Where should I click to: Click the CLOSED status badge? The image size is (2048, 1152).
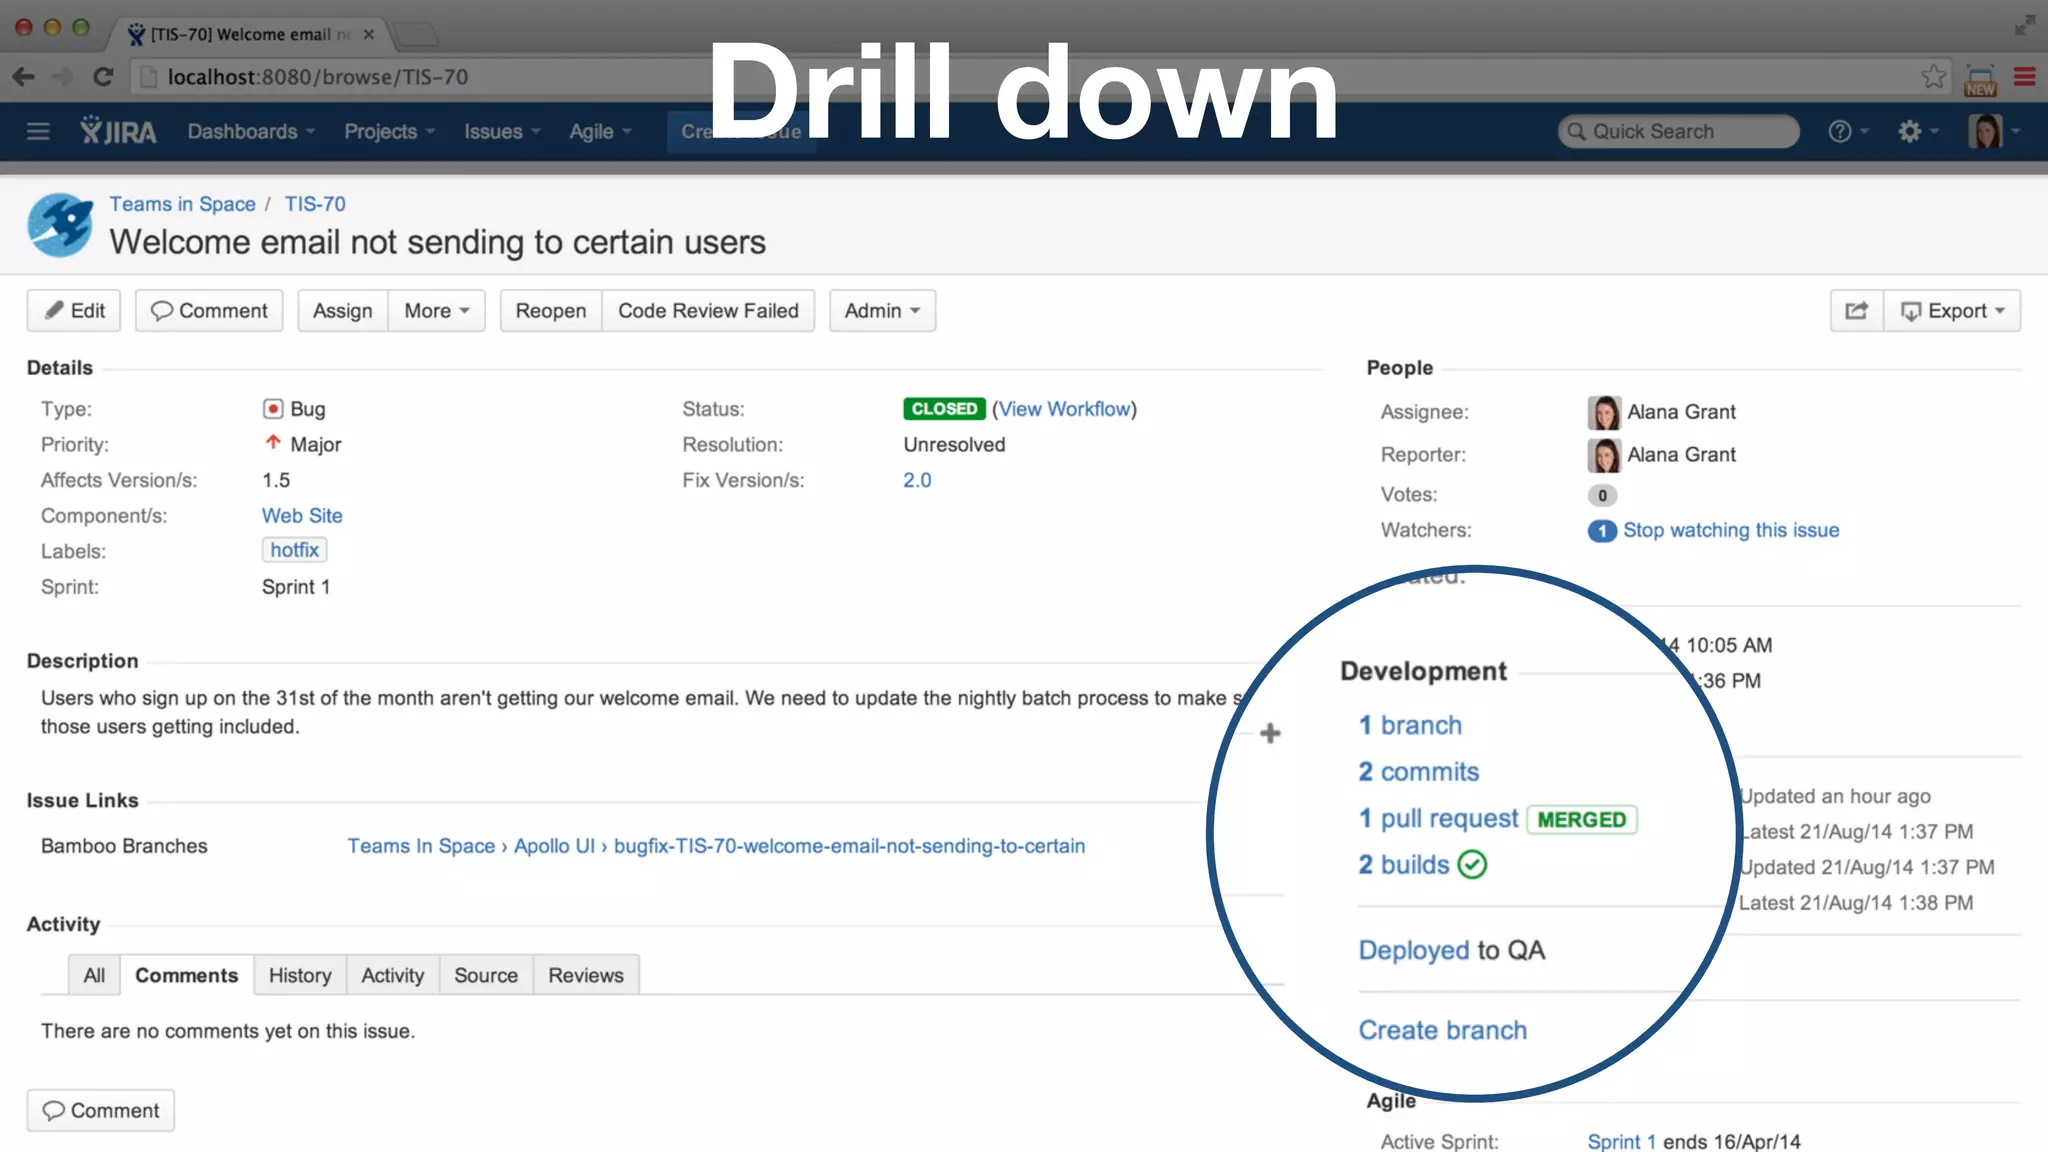coord(944,409)
